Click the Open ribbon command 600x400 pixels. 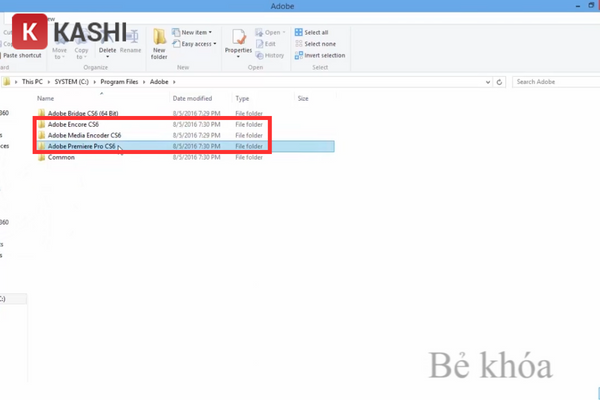click(x=270, y=33)
